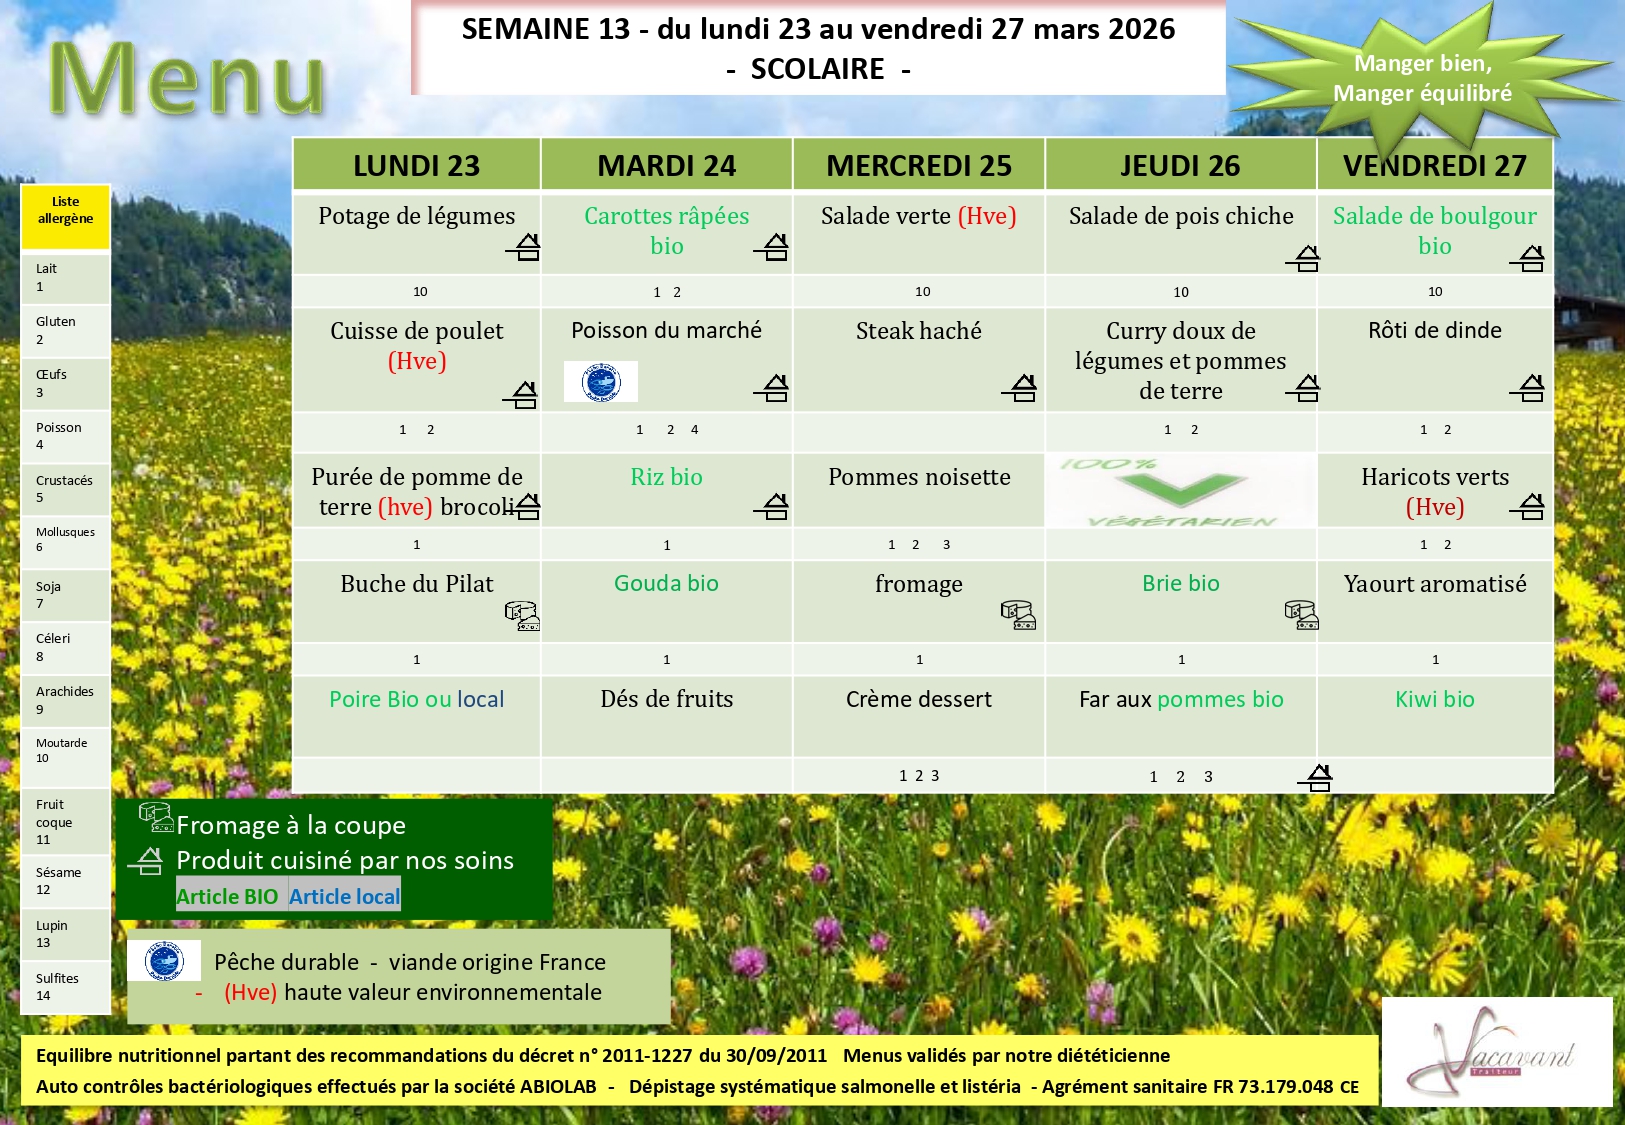Click the 100% végétarien badge
This screenshot has width=1625, height=1125.
click(1180, 491)
